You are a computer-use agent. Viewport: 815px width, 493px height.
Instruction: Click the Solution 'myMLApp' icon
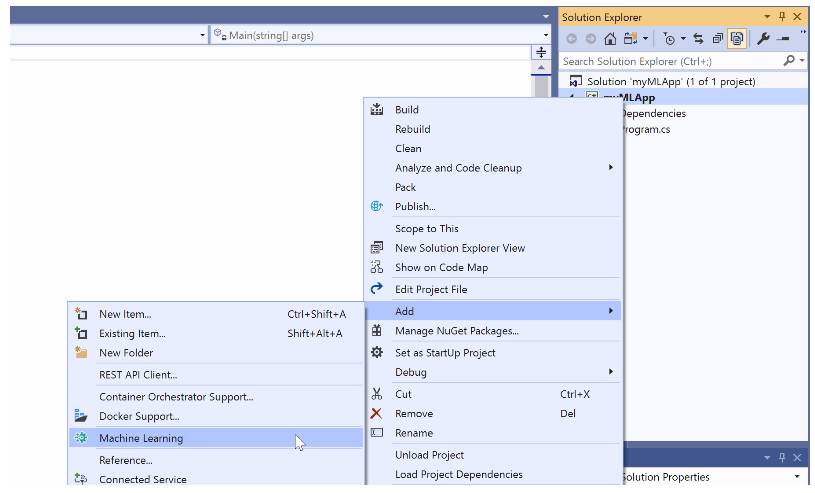(575, 81)
